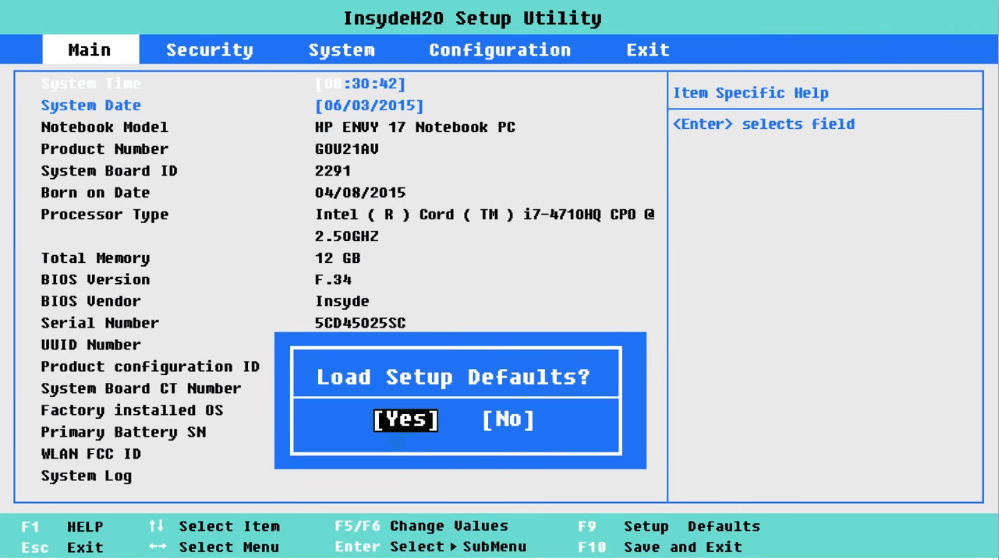The height and width of the screenshot is (560, 999).
Task: Click the up/down arrows Select Item icon
Action: click(156, 526)
